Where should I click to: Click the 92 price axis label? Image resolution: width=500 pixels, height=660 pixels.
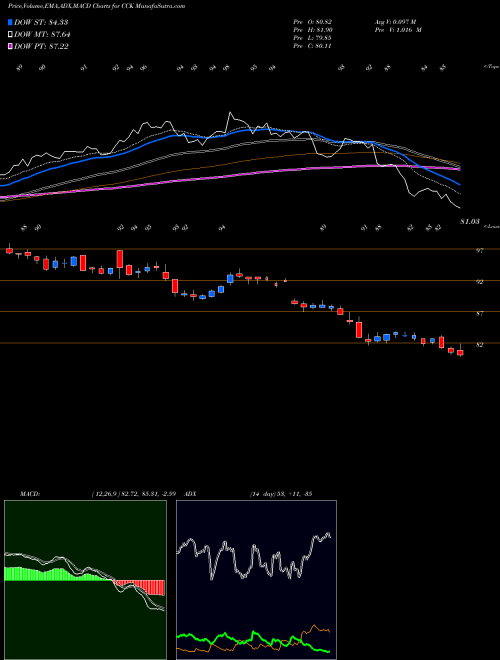tap(479, 282)
